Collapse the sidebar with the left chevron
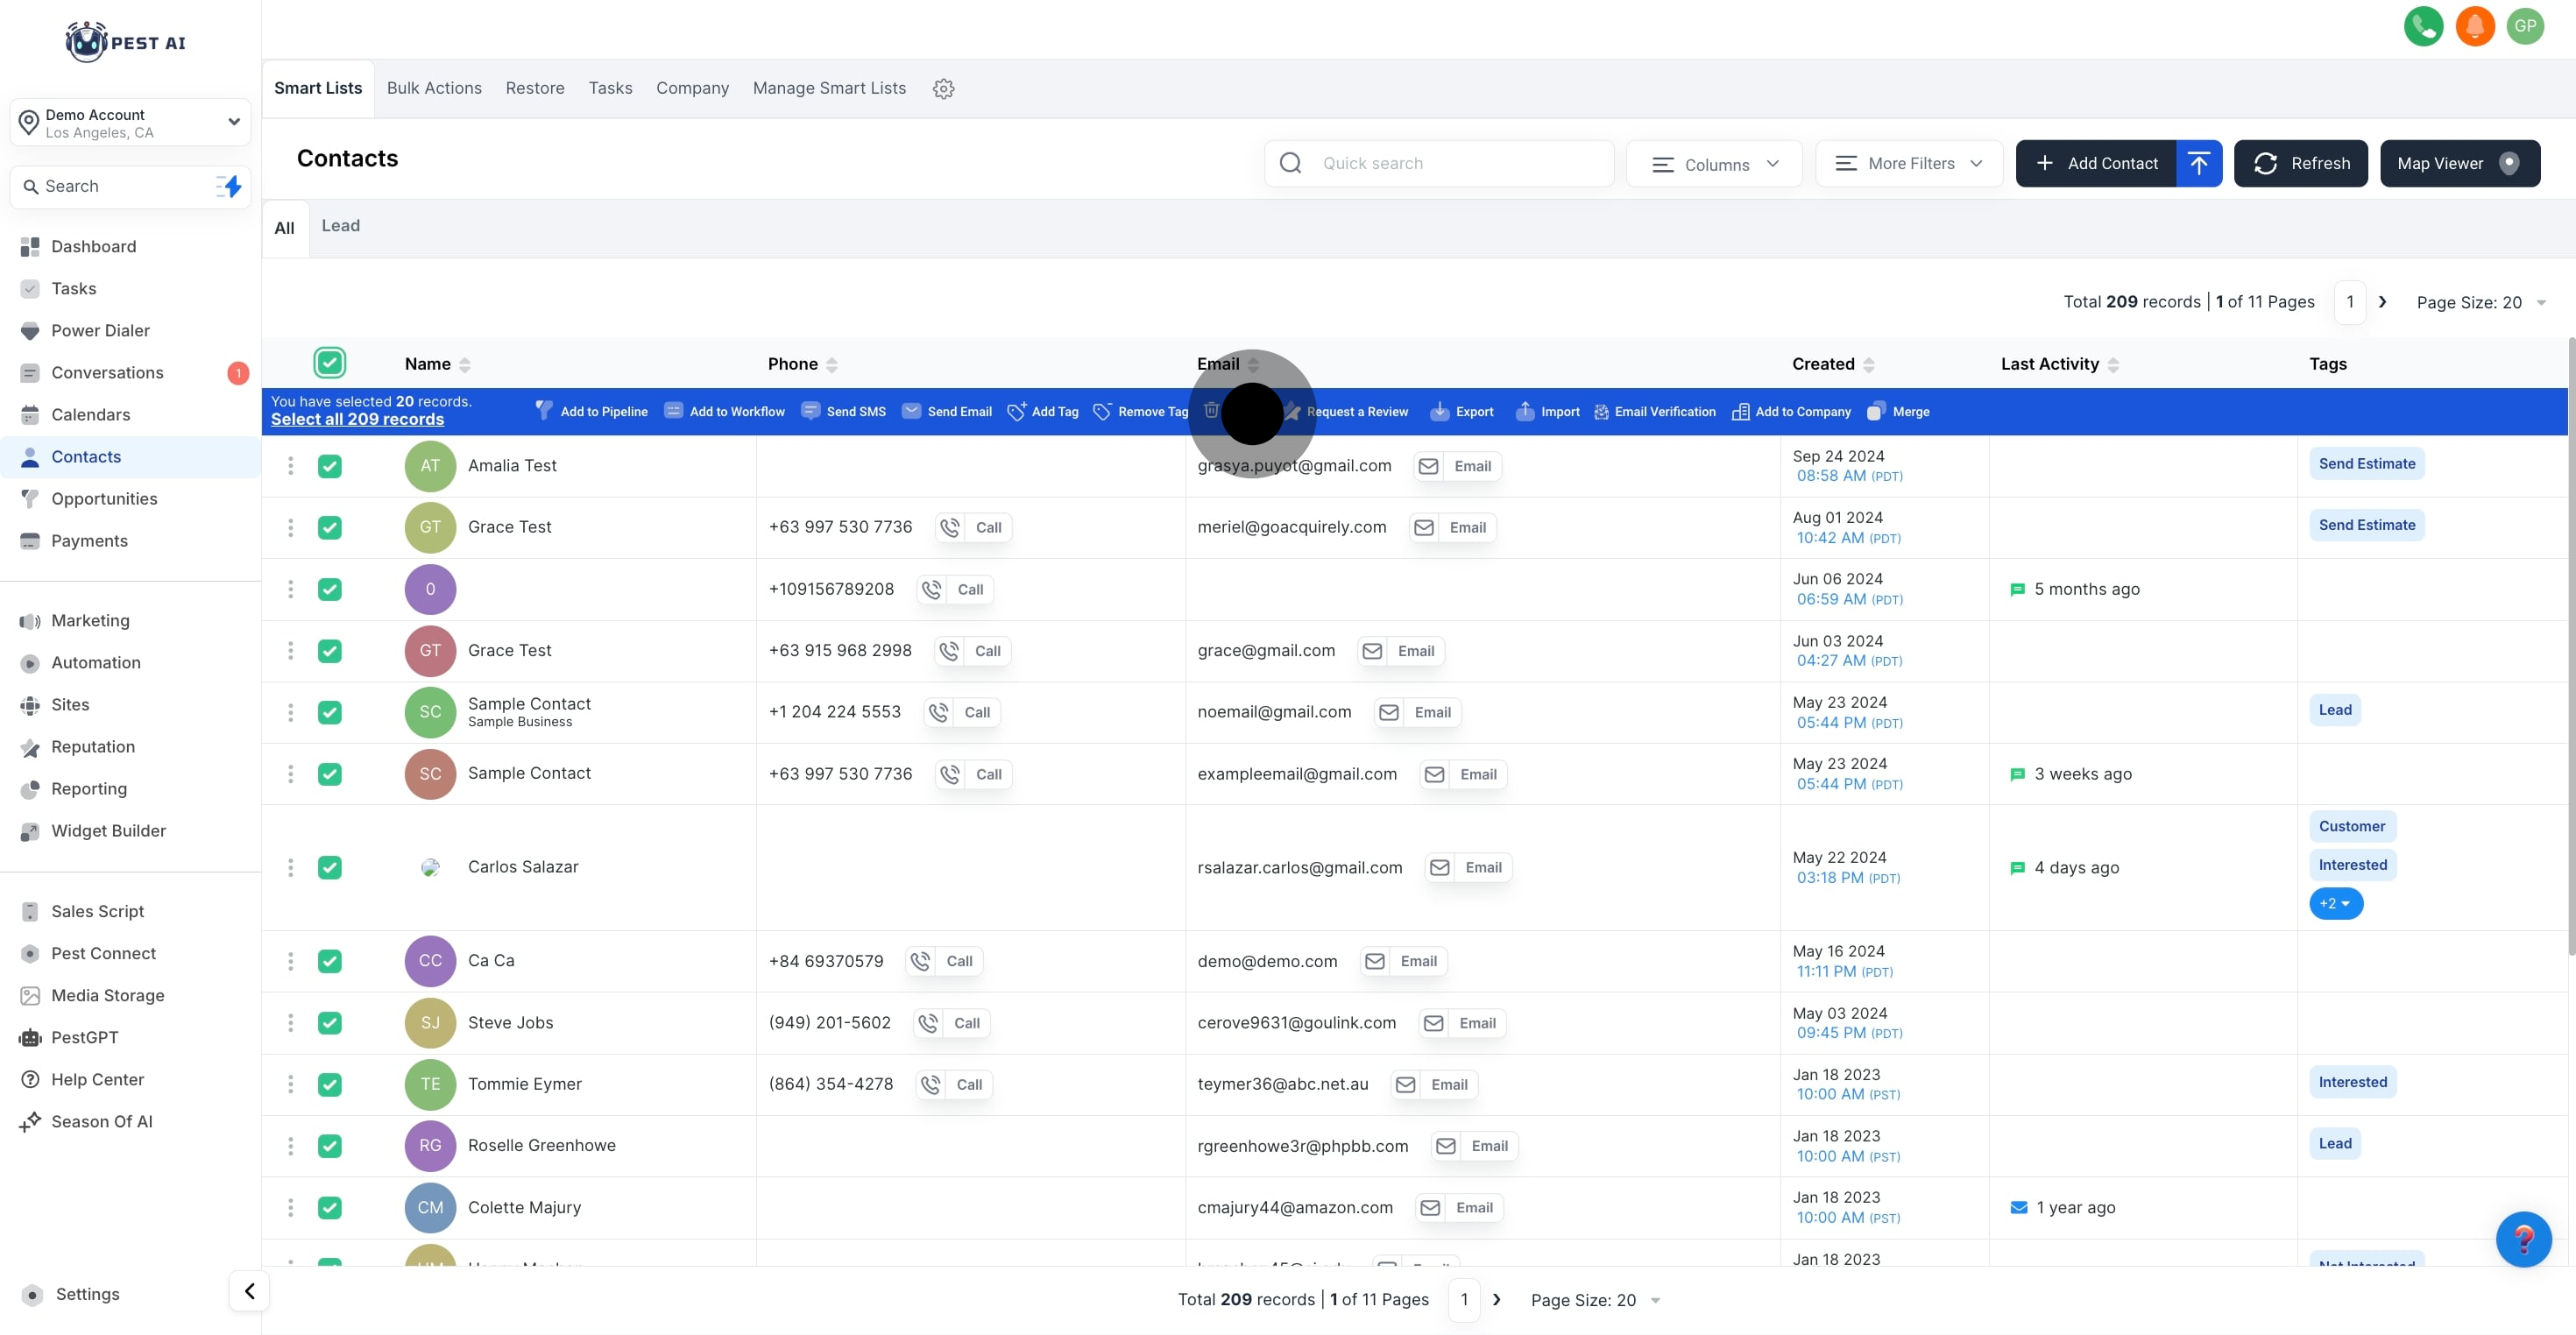Screen dimensions: 2576x1335 pyautogui.click(x=249, y=1291)
